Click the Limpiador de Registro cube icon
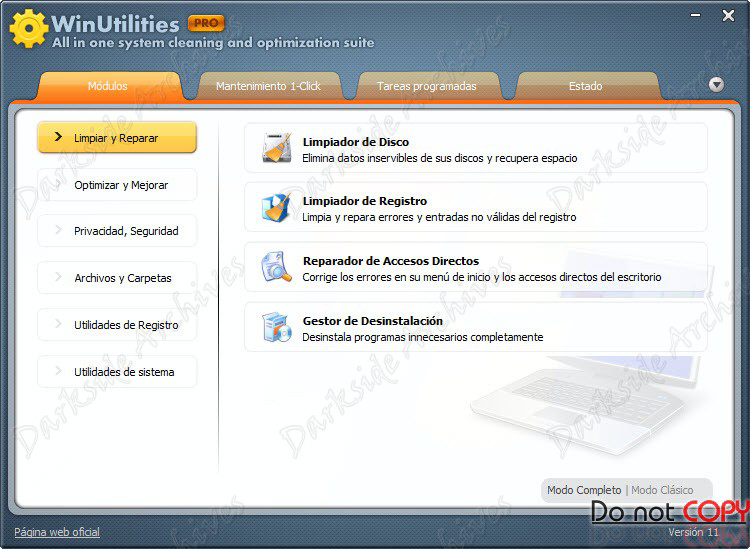This screenshot has height=549, width=750. [x=276, y=207]
